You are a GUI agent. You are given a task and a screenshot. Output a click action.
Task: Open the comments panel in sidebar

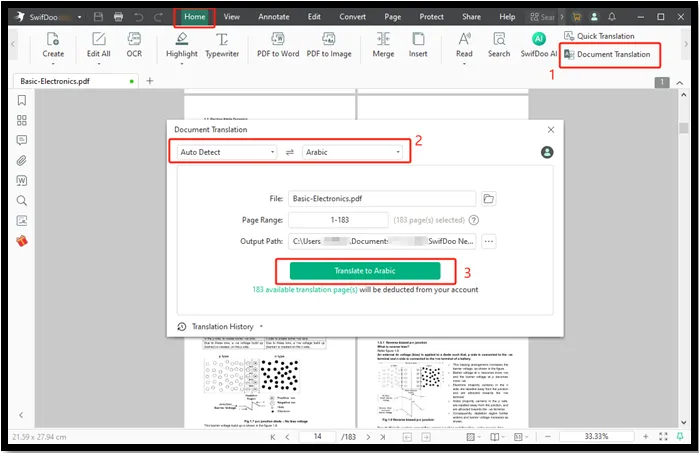coord(21,140)
